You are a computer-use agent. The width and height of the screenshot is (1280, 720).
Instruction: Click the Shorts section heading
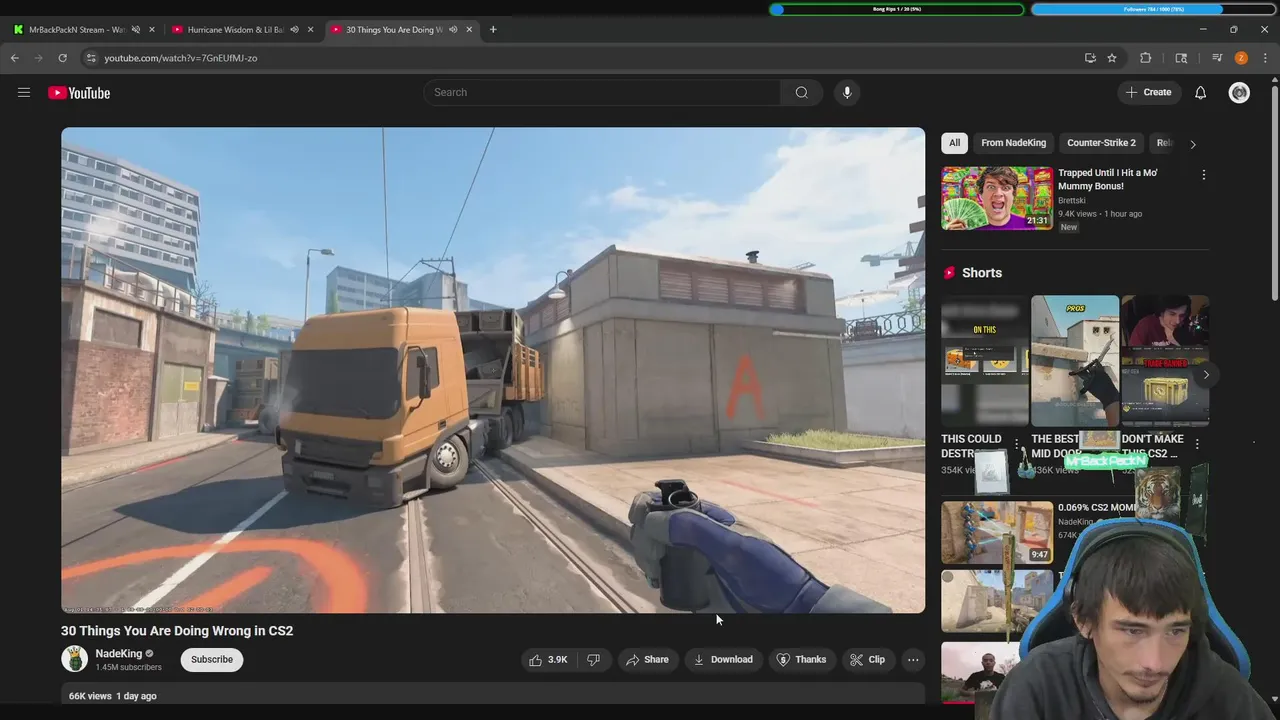982,273
